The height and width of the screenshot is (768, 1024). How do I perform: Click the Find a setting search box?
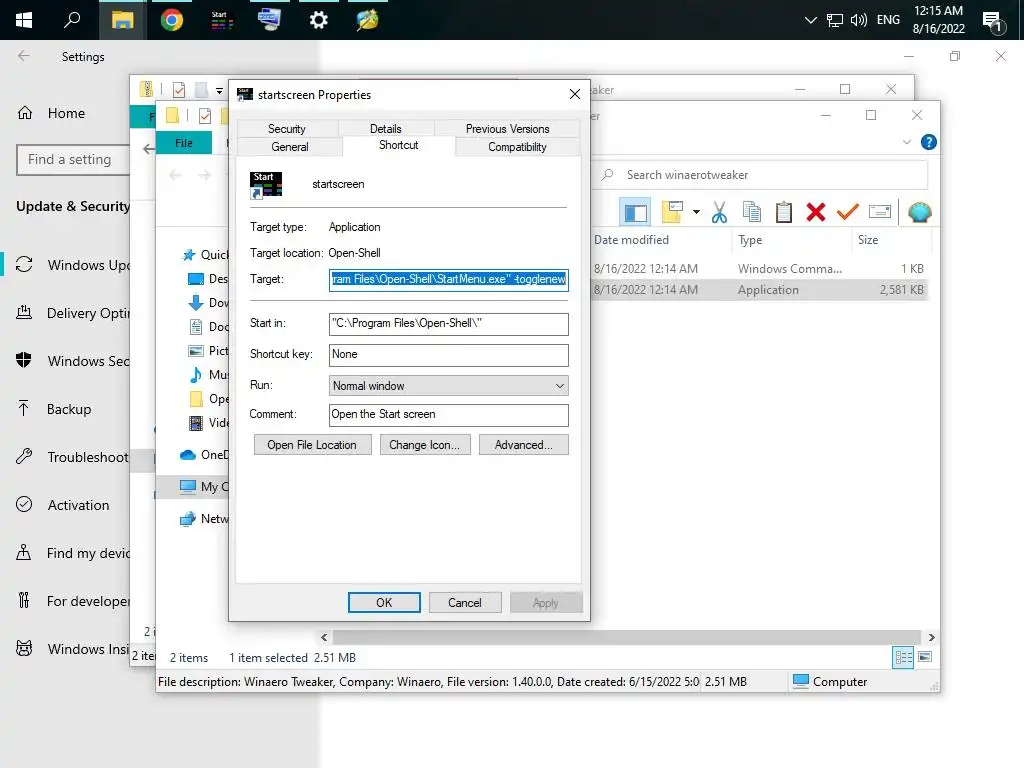pos(73,160)
